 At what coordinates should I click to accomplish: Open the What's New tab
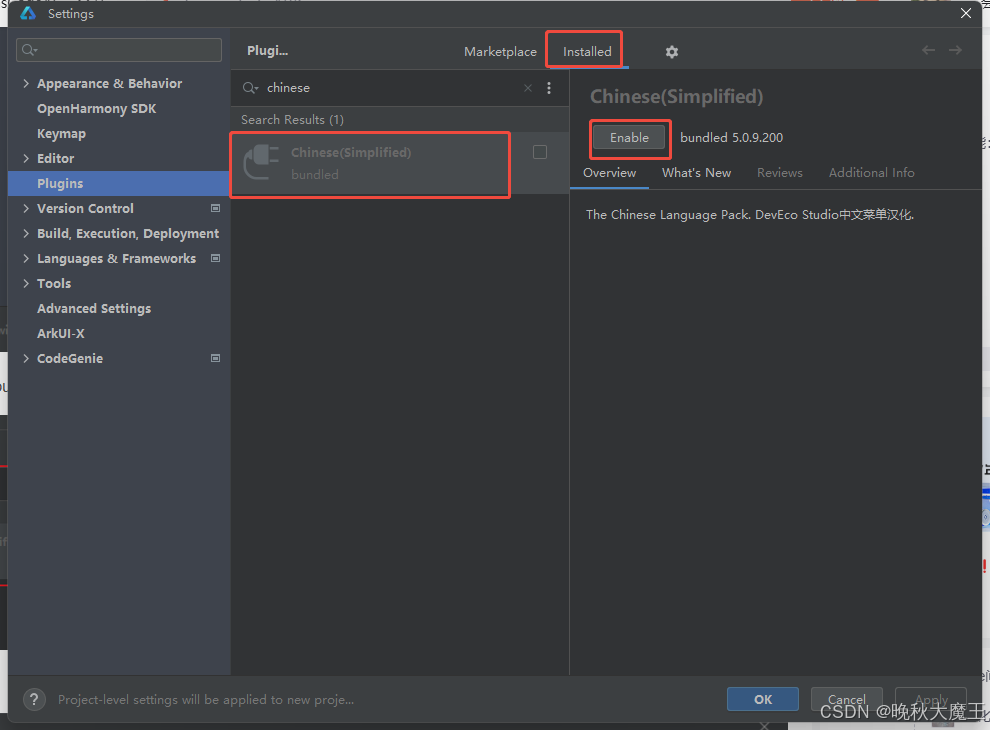[696, 172]
